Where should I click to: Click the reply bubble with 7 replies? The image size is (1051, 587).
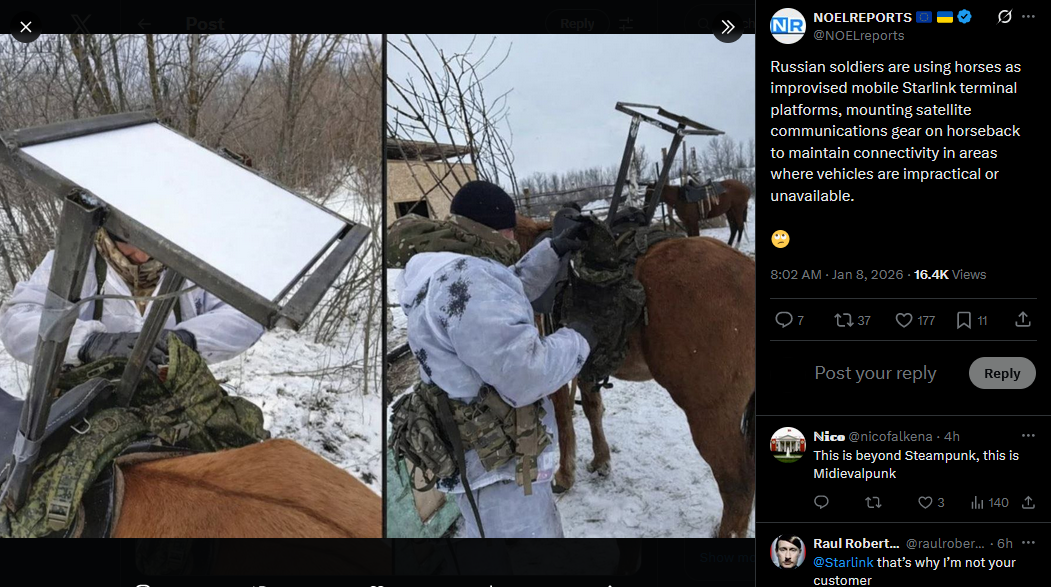click(x=789, y=320)
